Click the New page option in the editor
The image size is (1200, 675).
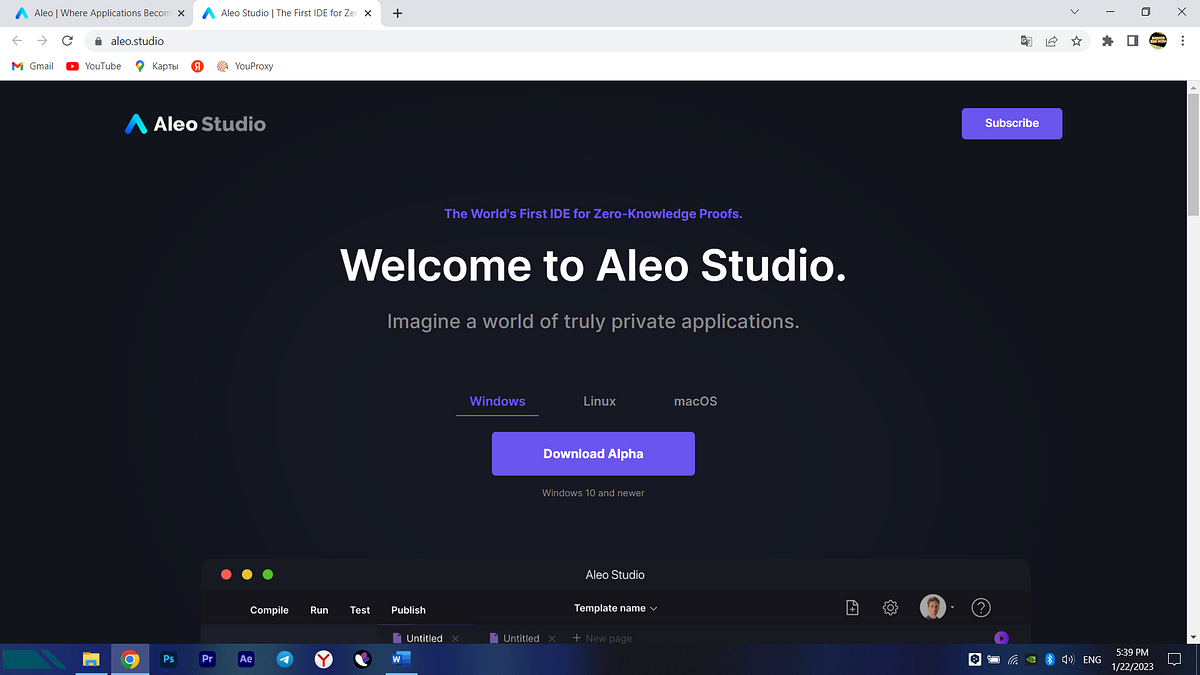coord(602,637)
